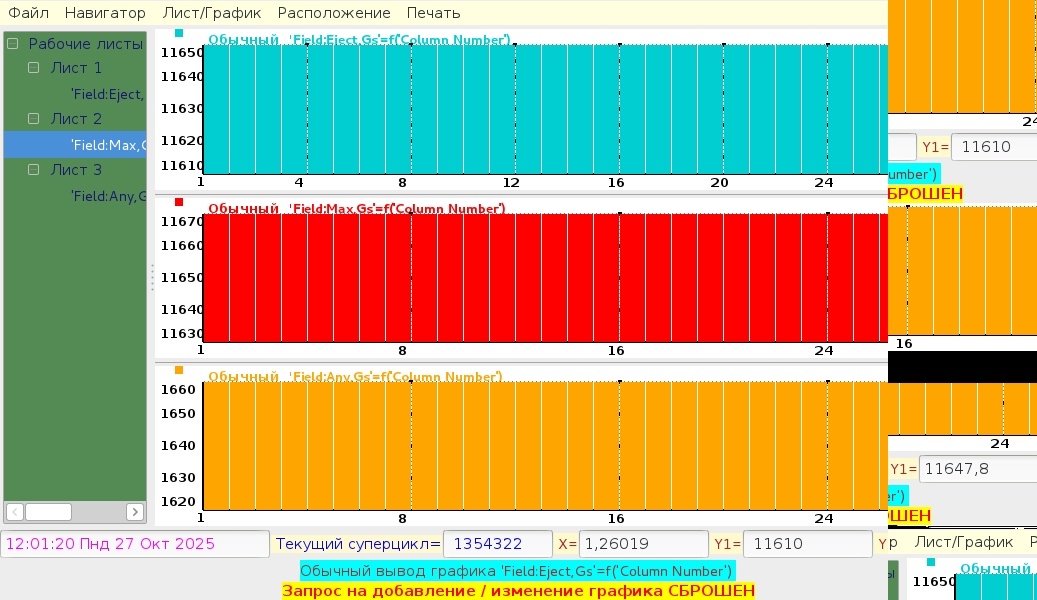
Task: Open the Навигатор menu
Action: pos(105,13)
